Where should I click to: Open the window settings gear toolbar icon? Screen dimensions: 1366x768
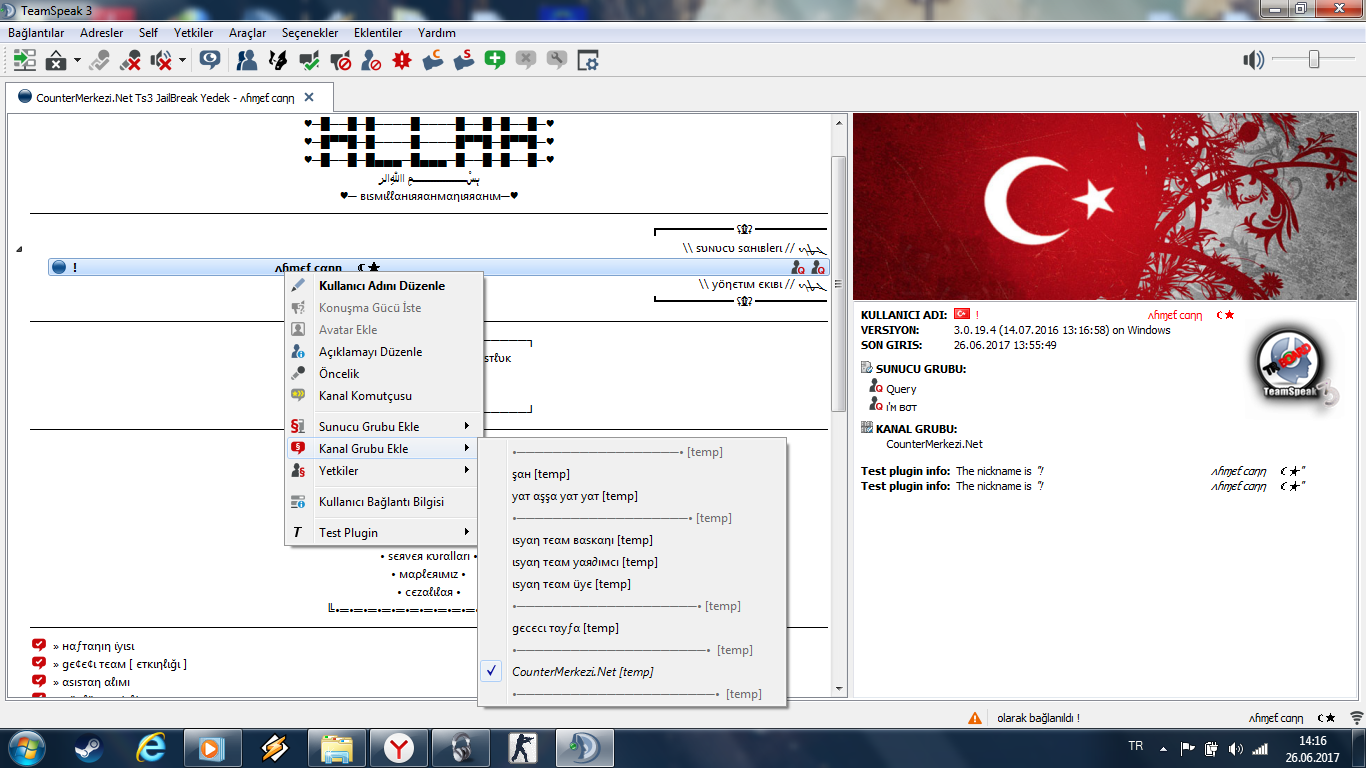tap(588, 60)
